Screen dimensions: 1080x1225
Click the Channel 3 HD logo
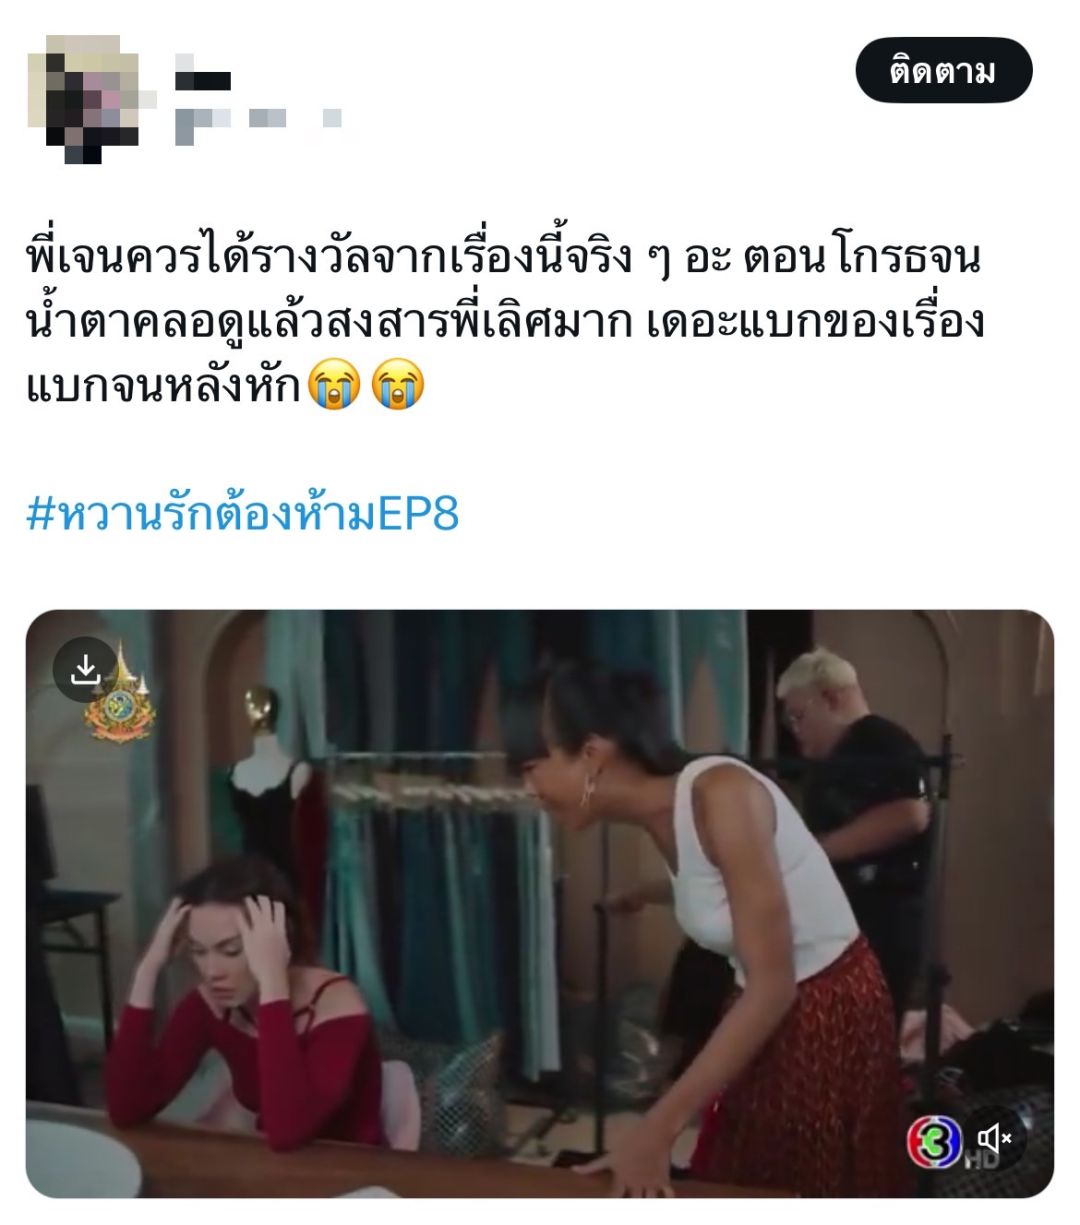[x=936, y=1141]
